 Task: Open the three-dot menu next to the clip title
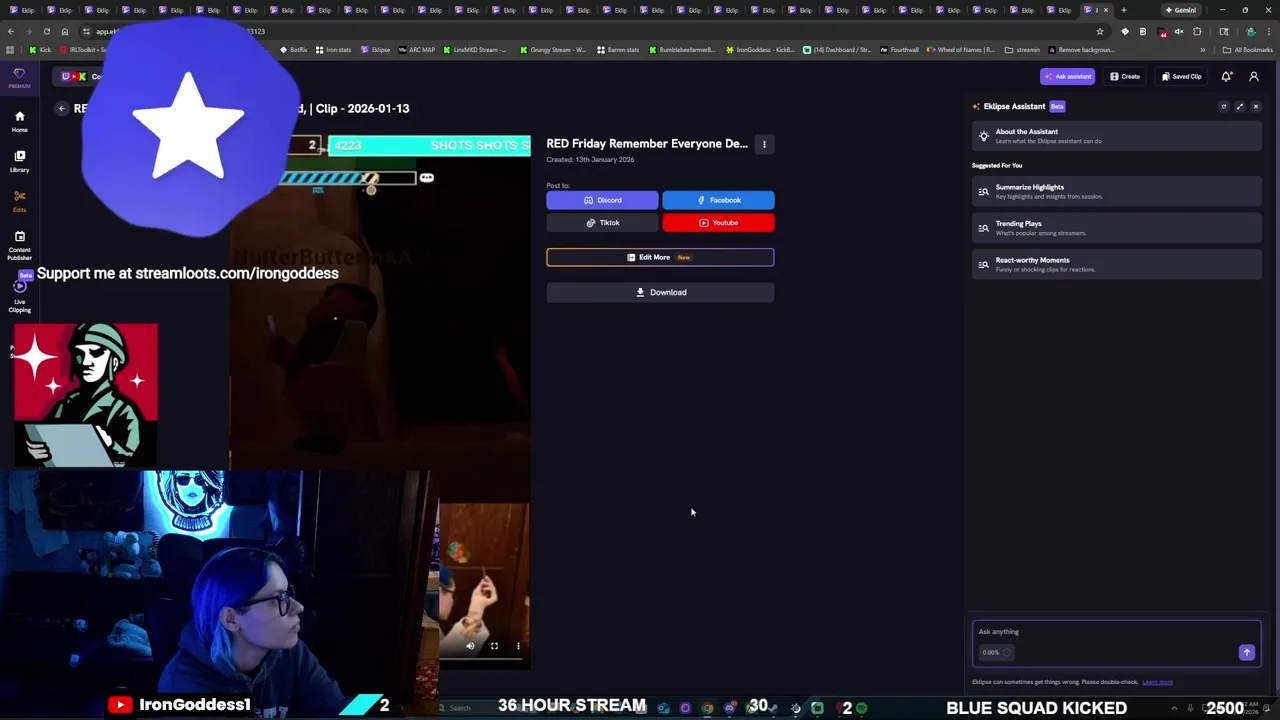[764, 144]
